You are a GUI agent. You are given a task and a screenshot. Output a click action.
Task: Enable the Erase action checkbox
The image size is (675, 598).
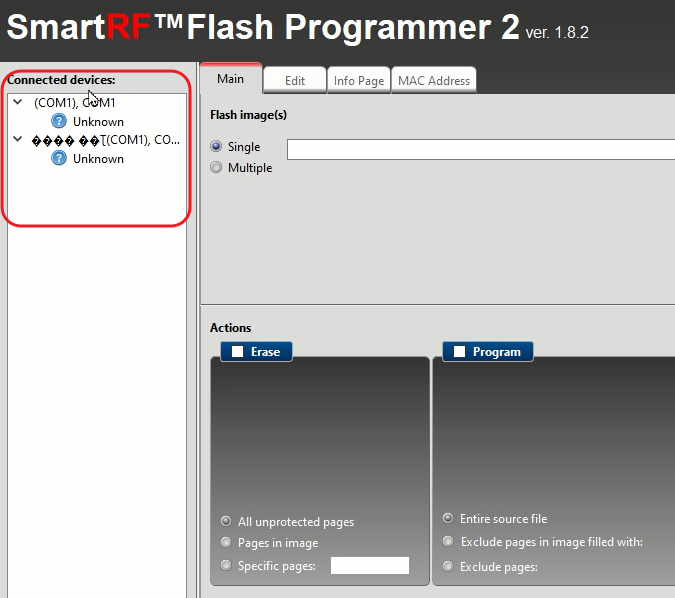[238, 352]
